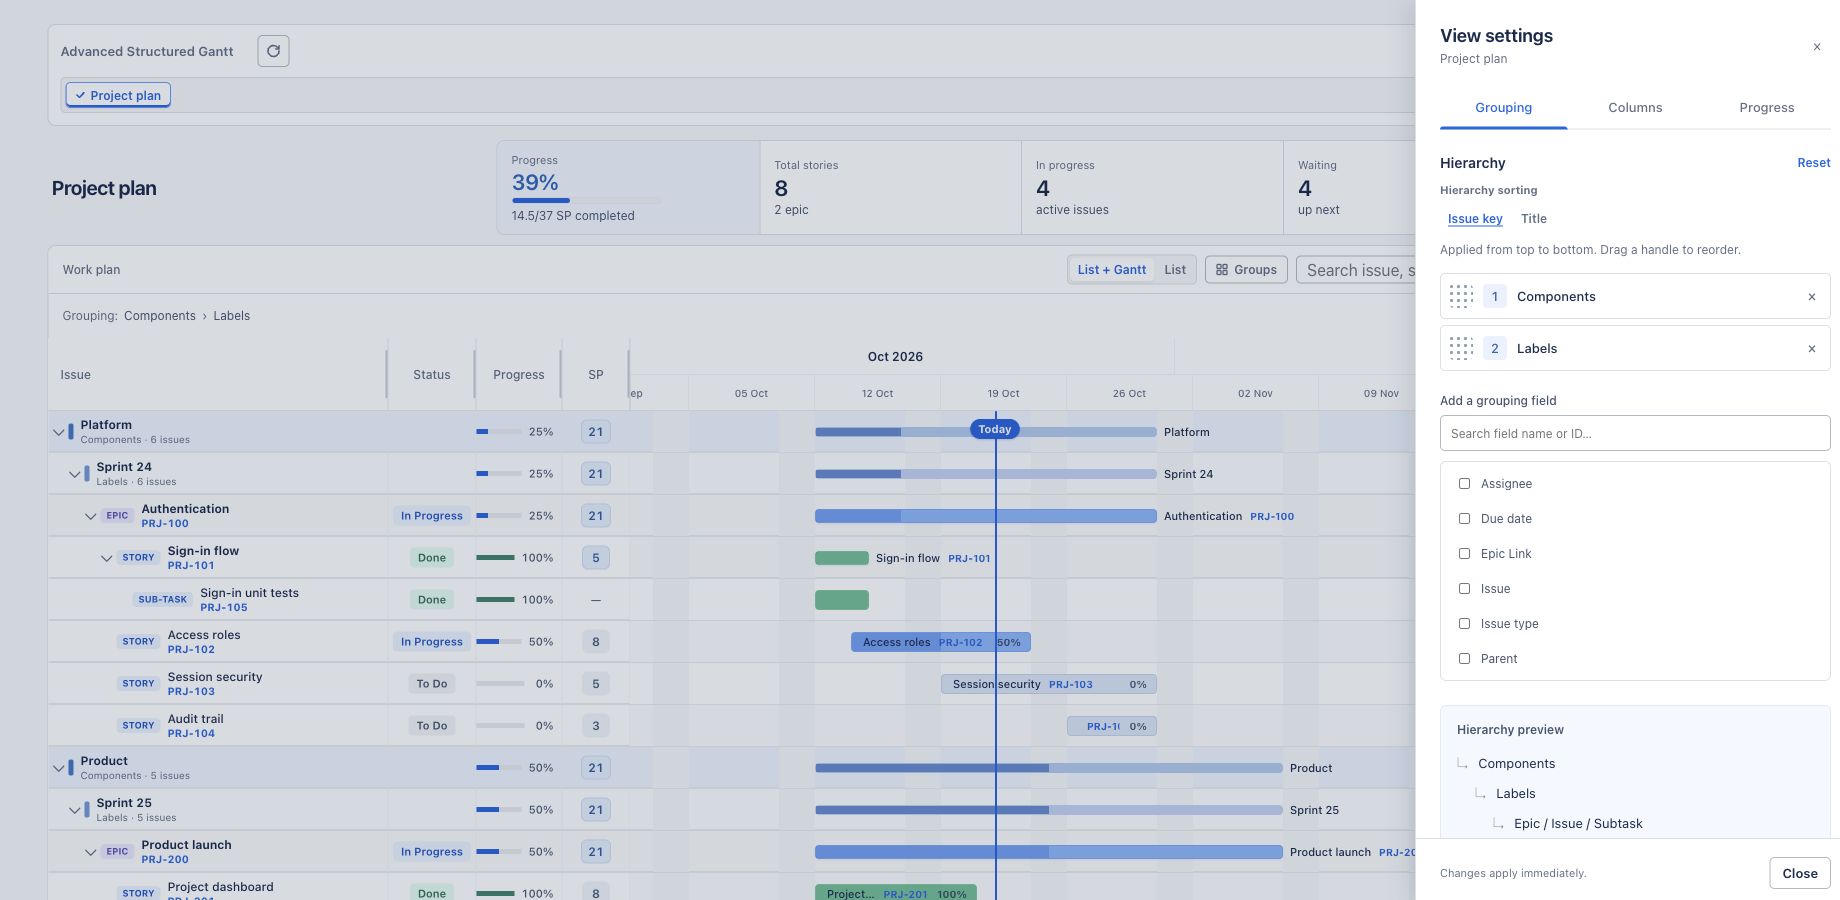Select the List + Gantt view
The image size is (1840, 900).
[1111, 270]
